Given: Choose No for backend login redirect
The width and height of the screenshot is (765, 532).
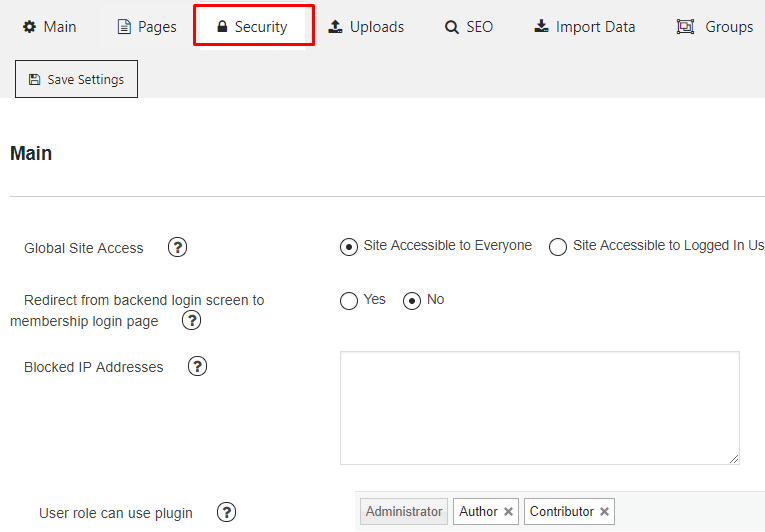Looking at the screenshot, I should click(x=412, y=301).
